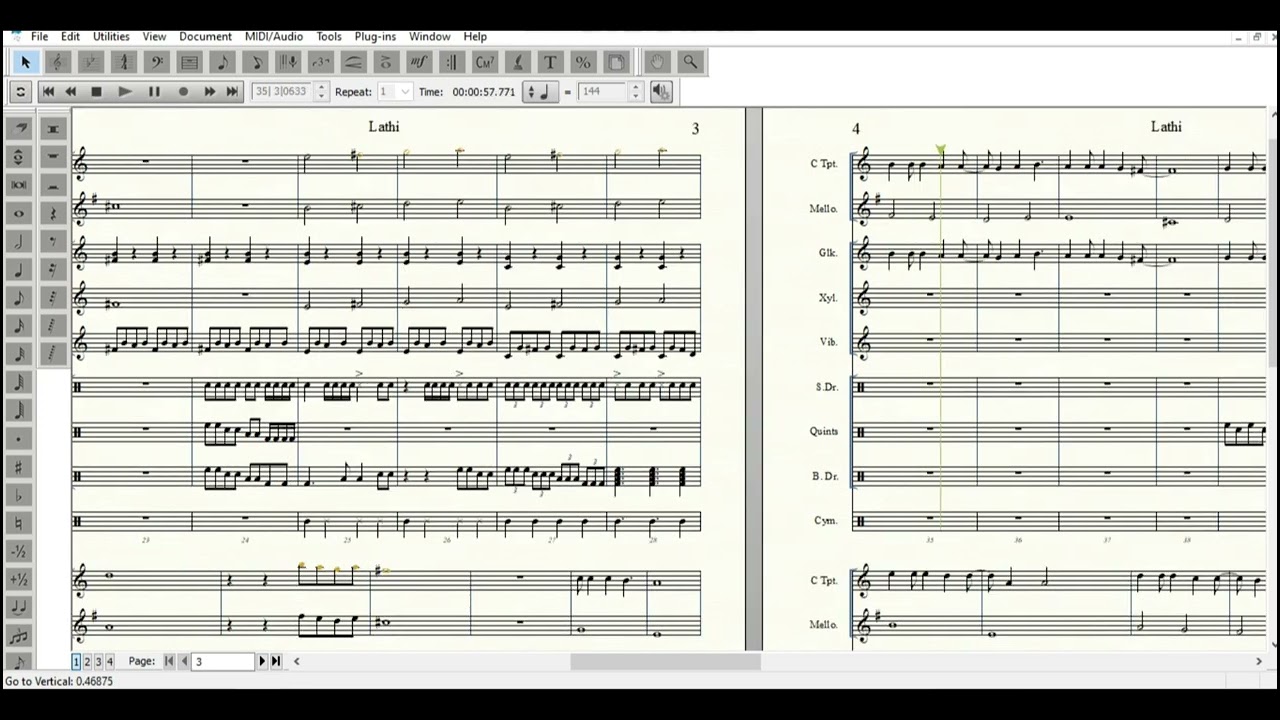The height and width of the screenshot is (720, 1280).
Task: Switch to layer 2 button
Action: [87, 661]
